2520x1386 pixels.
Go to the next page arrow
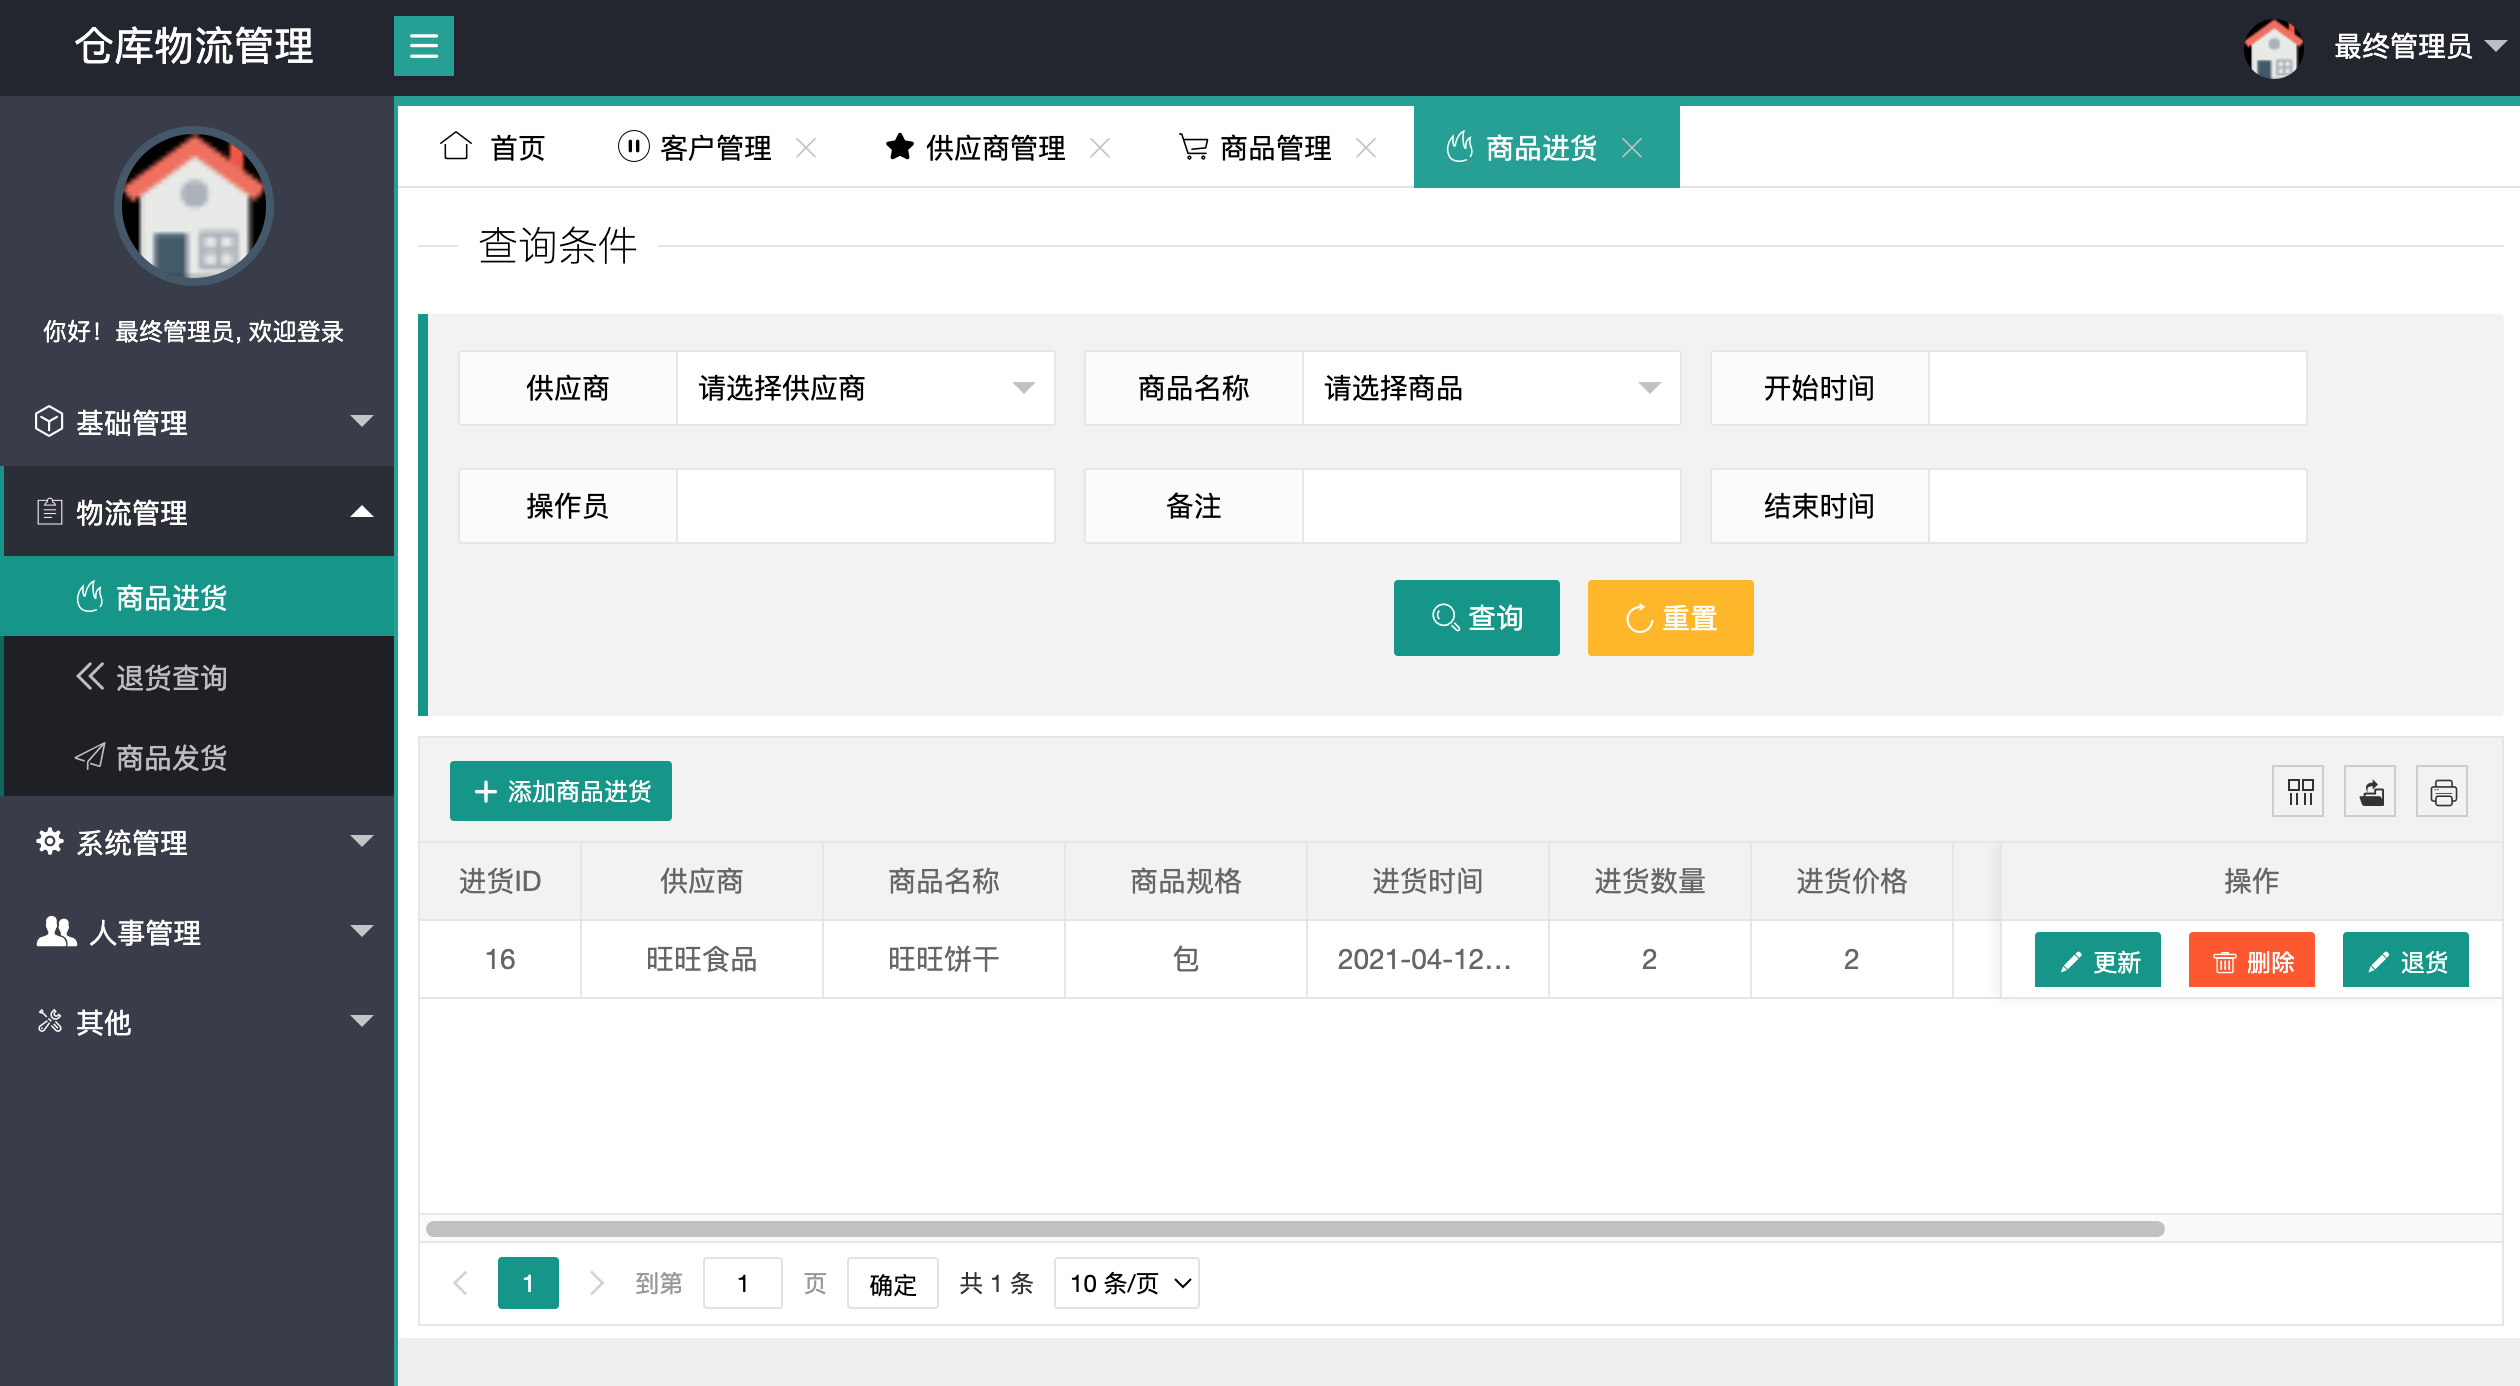pos(596,1283)
